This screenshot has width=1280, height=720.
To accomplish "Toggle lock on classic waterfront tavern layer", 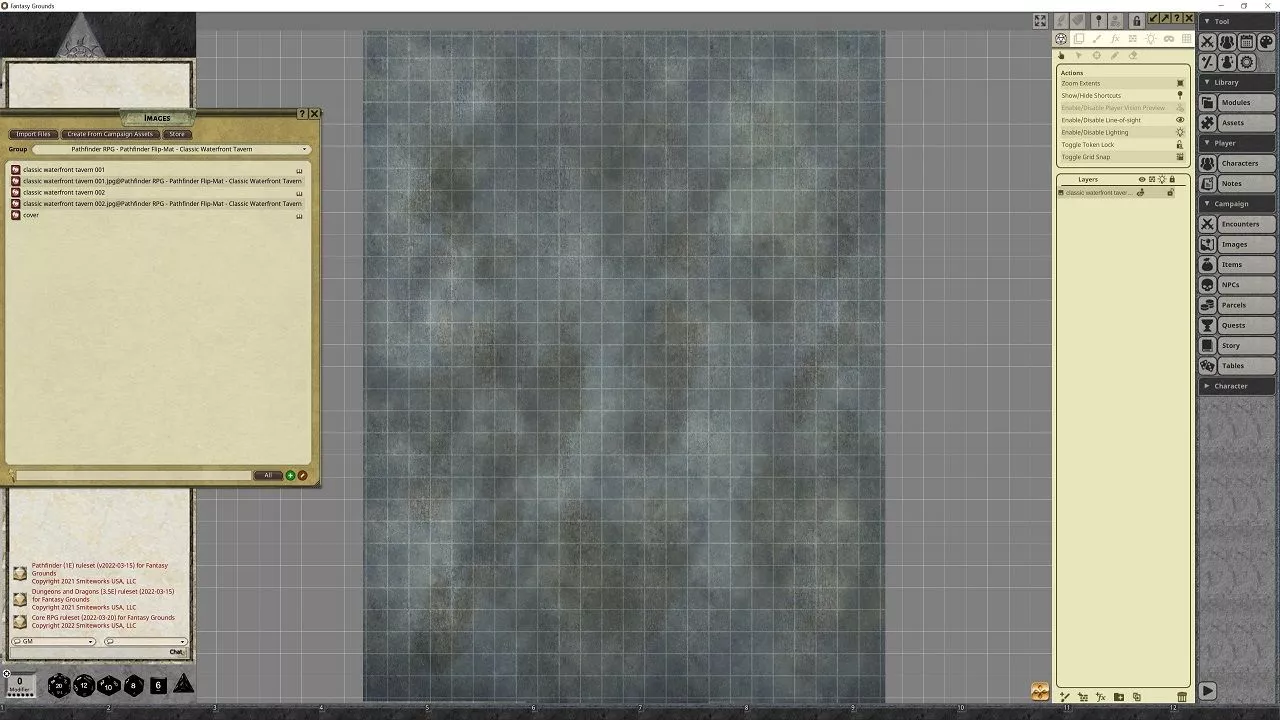I will click(x=1170, y=193).
